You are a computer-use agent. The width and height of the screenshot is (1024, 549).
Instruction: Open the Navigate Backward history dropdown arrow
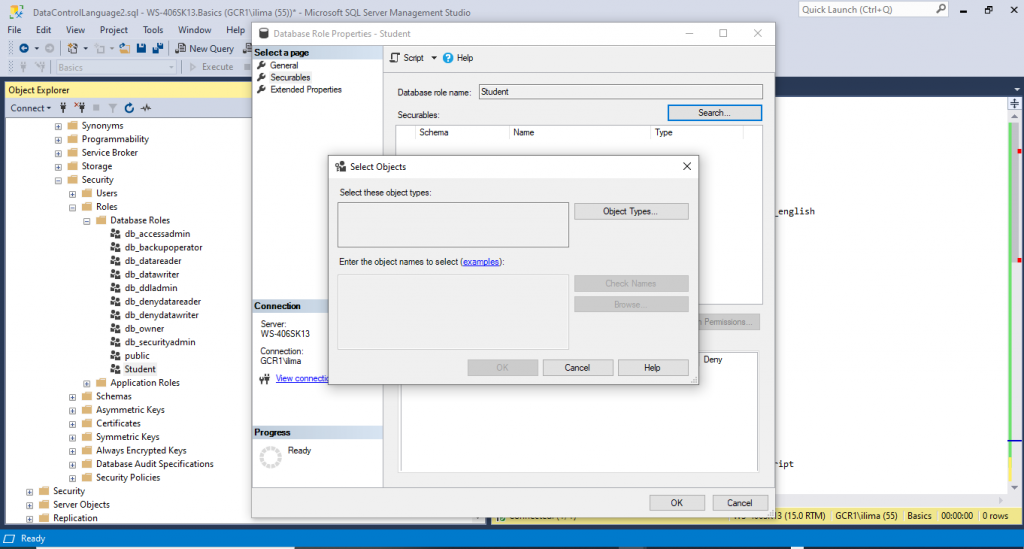pyautogui.click(x=37, y=48)
